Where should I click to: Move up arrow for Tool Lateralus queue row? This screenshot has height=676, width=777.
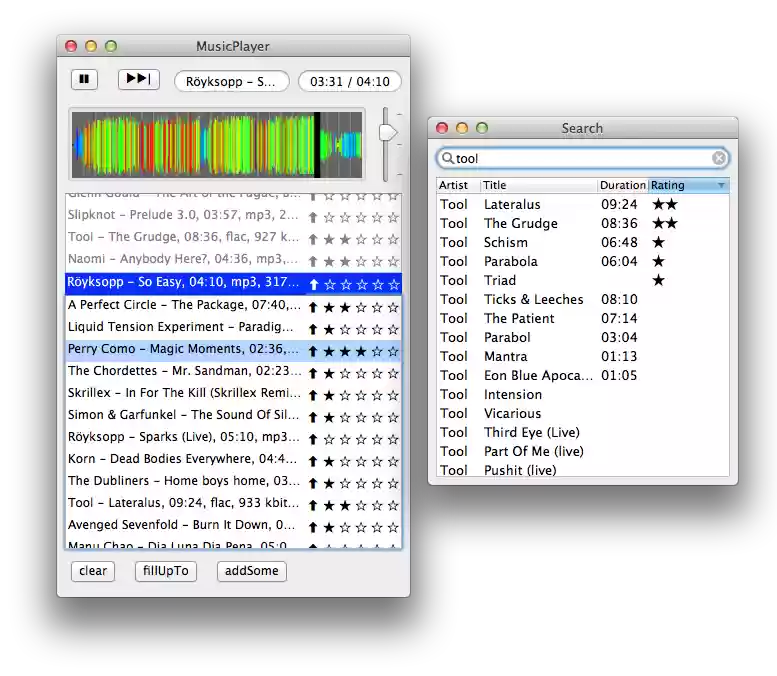313,505
